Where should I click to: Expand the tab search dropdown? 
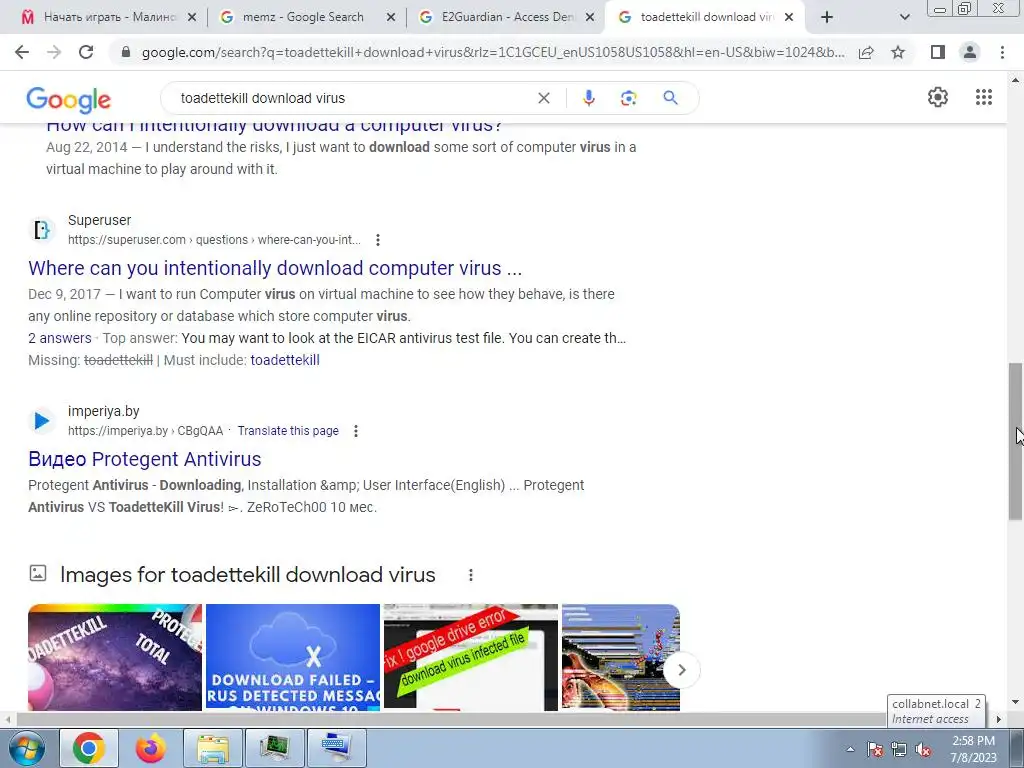tap(904, 18)
